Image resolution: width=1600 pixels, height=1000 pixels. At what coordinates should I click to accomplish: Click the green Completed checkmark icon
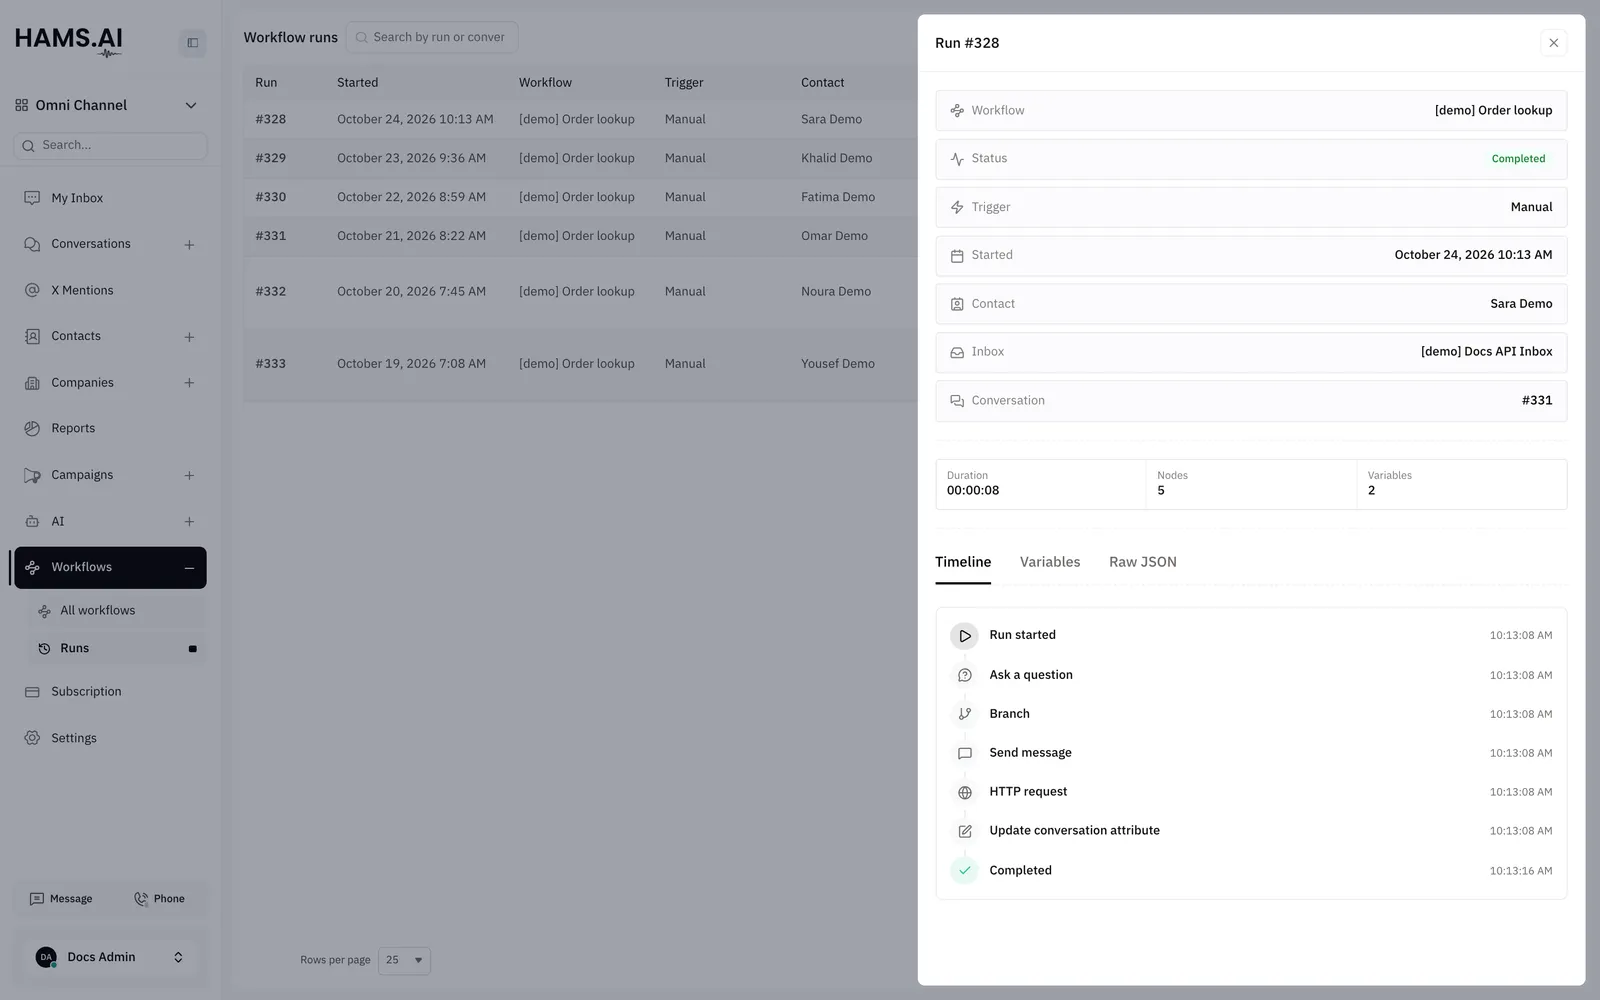(964, 870)
